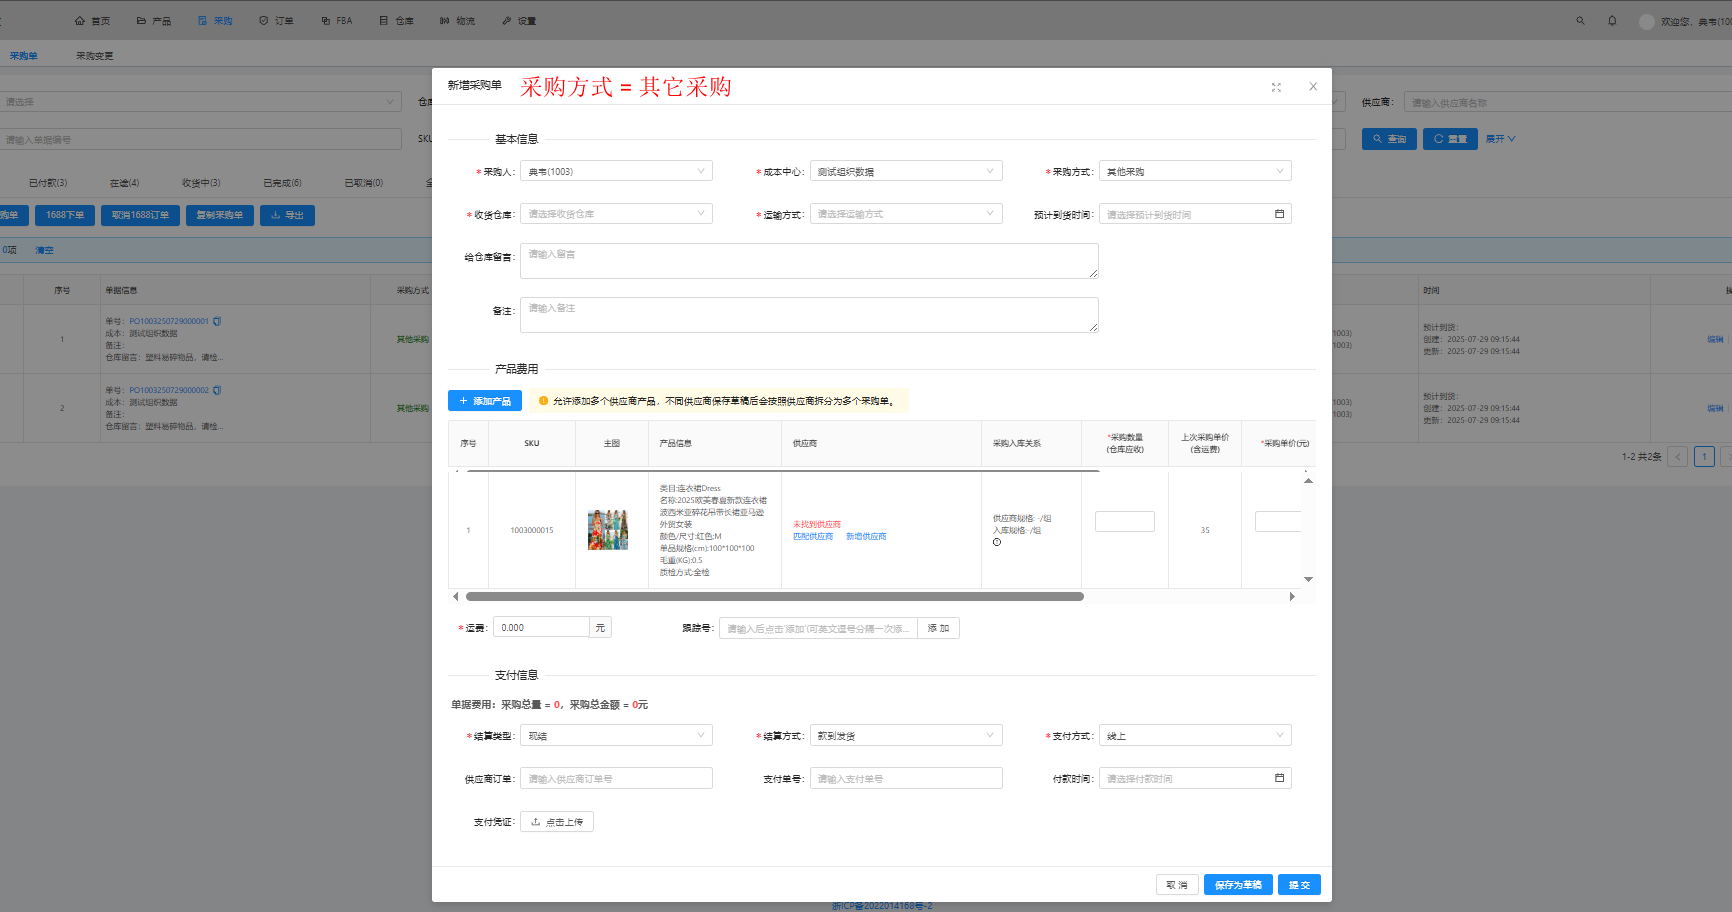
Task: Click the product dress thumbnail image
Action: tap(608, 530)
